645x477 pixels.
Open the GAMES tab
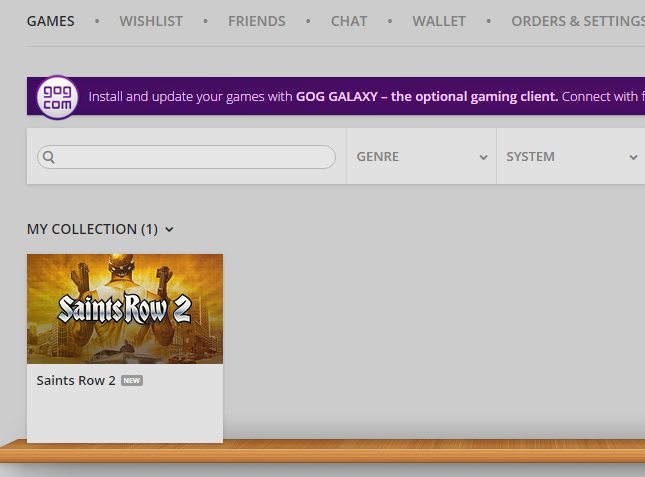click(51, 21)
